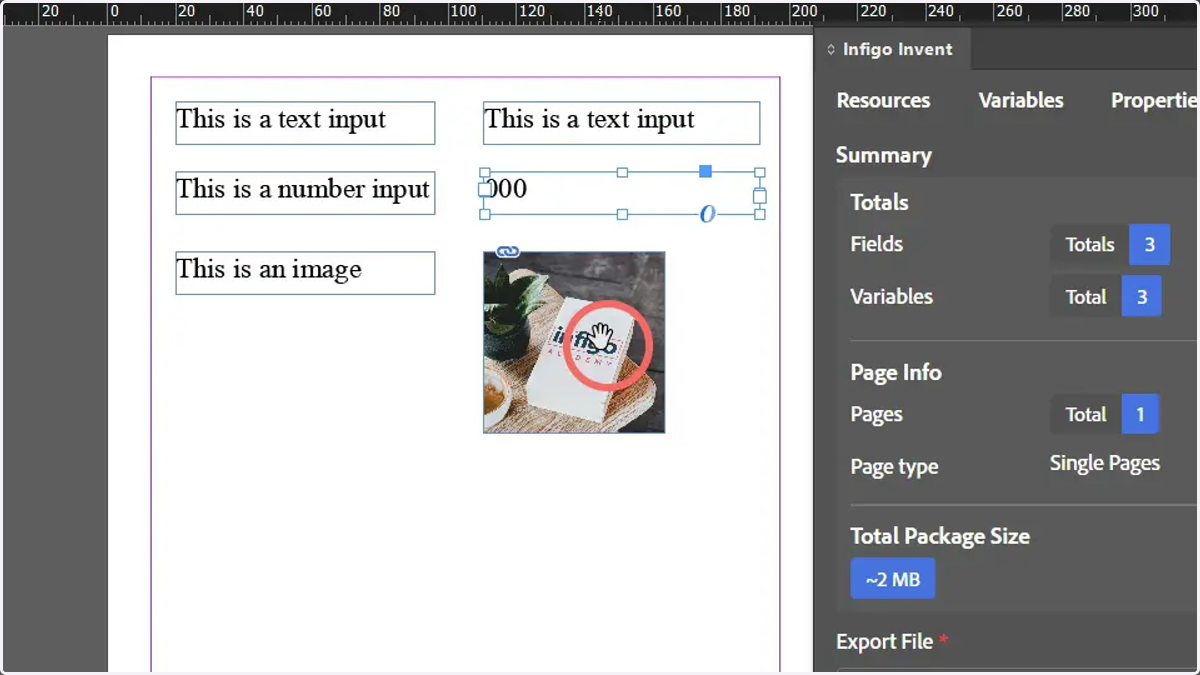Click the right 'This is a text input' frame

coord(621,123)
